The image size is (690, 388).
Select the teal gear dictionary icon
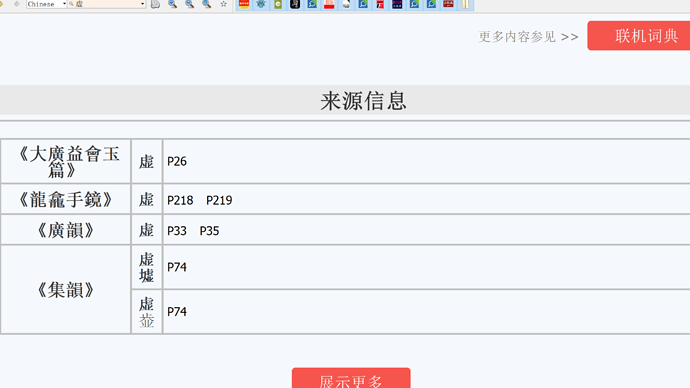pos(261,4)
